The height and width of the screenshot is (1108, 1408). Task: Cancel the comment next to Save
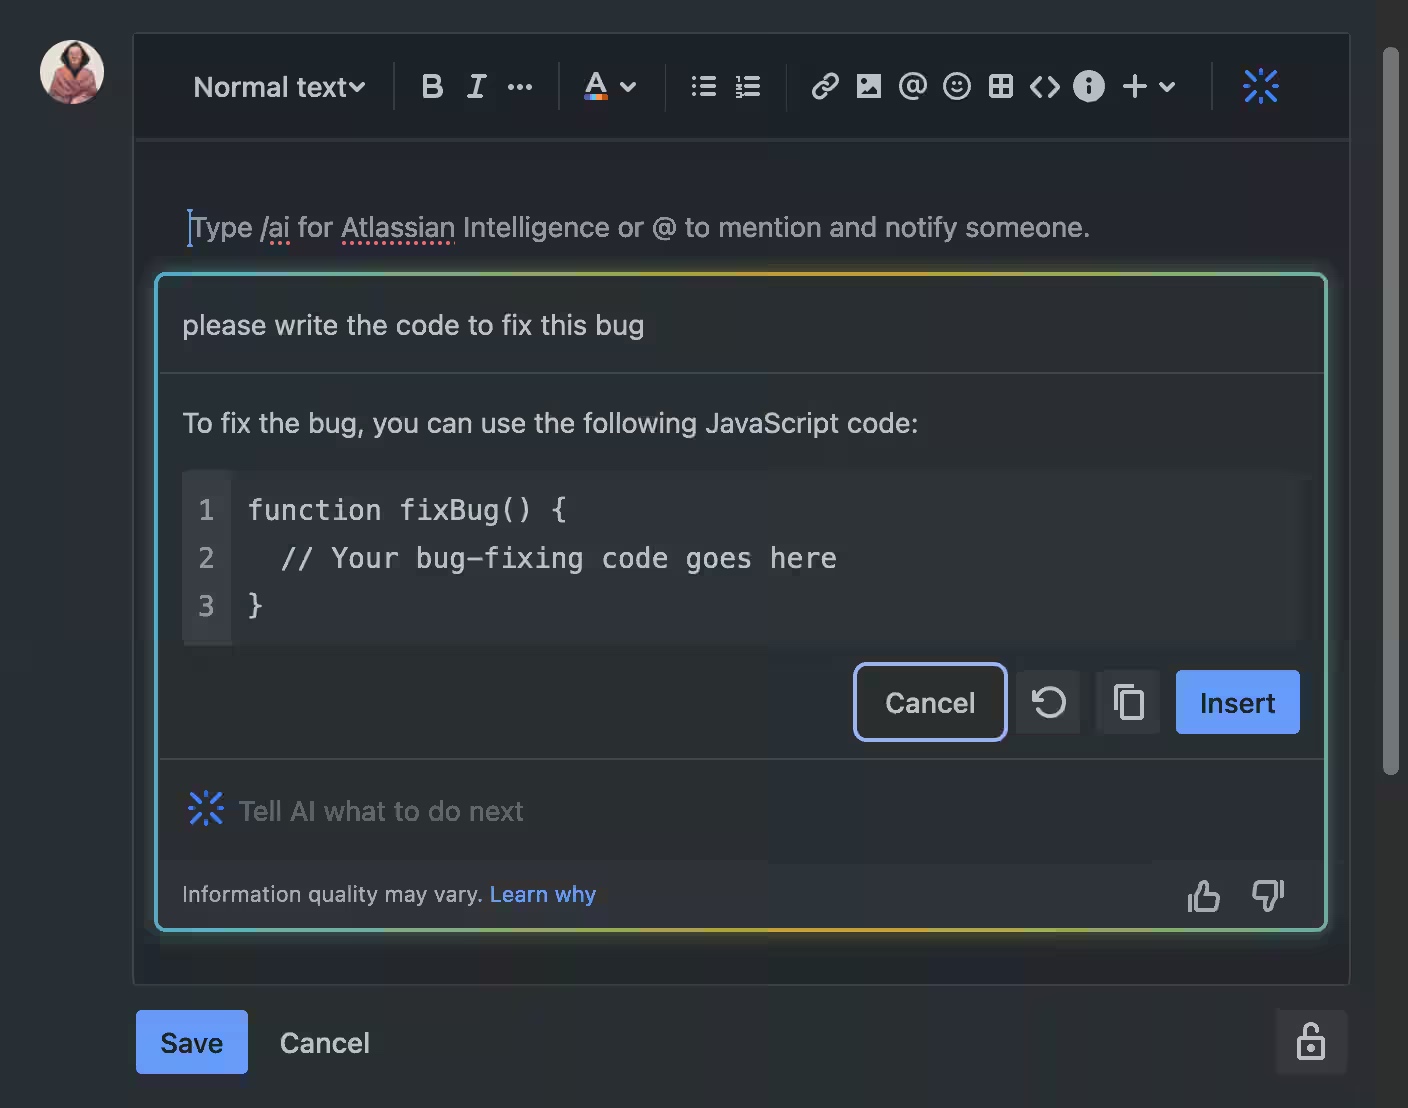tap(324, 1042)
